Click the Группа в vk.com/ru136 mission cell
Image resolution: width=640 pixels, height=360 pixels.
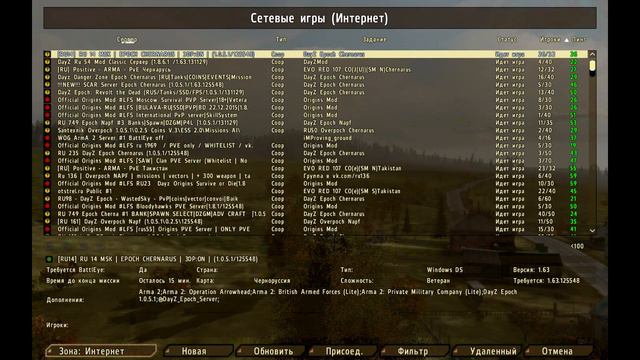[336, 176]
